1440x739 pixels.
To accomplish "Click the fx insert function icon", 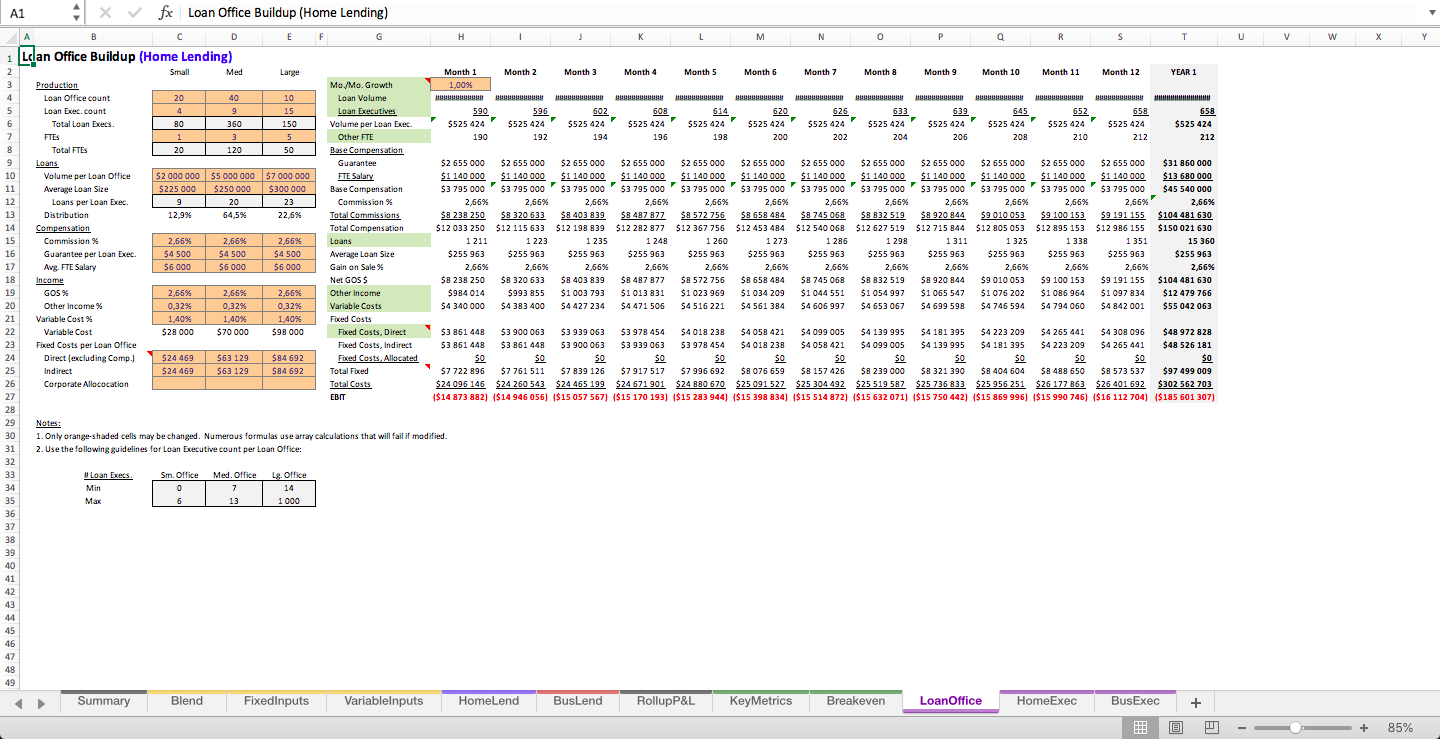I will [165, 13].
